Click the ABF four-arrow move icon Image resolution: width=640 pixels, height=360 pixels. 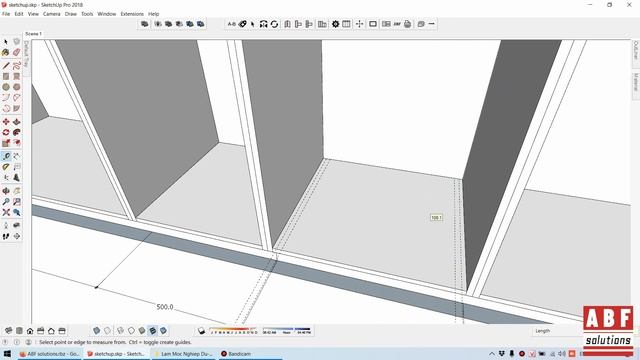point(359,24)
